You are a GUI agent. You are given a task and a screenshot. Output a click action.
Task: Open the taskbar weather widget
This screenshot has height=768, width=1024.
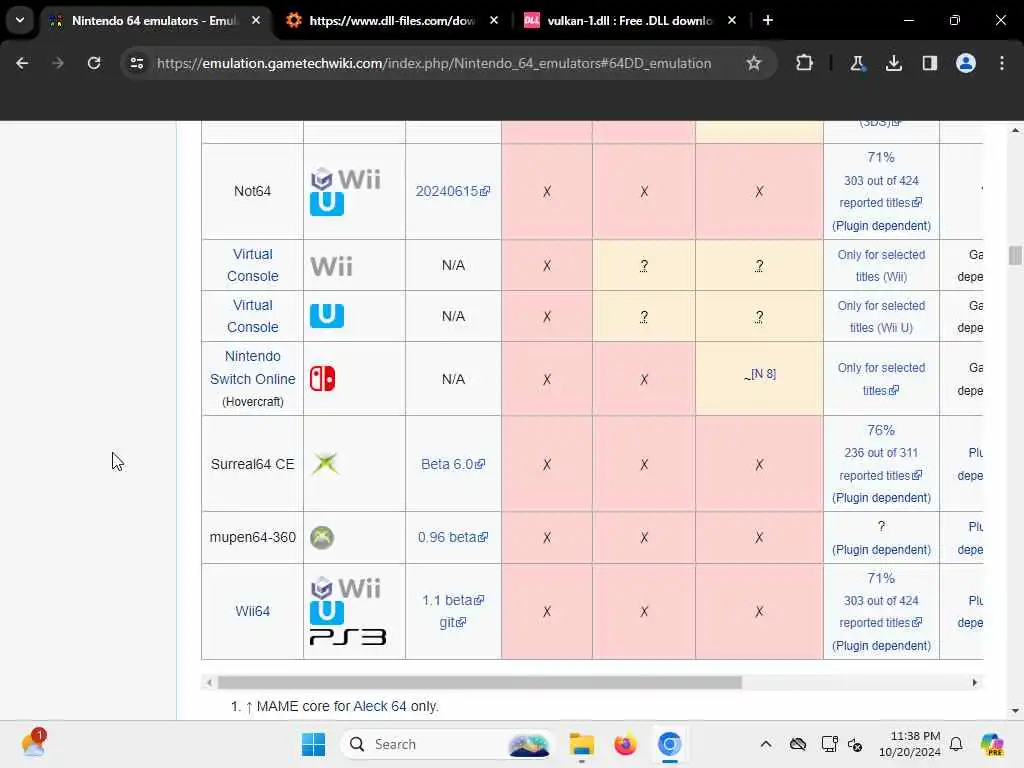34,744
